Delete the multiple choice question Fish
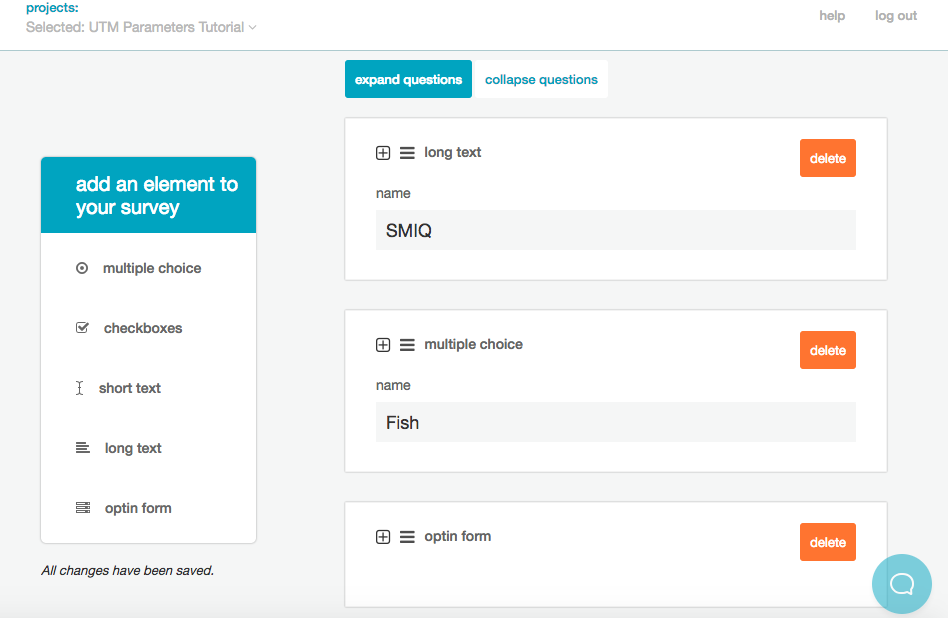Viewport: 948px width, 618px height. point(827,350)
